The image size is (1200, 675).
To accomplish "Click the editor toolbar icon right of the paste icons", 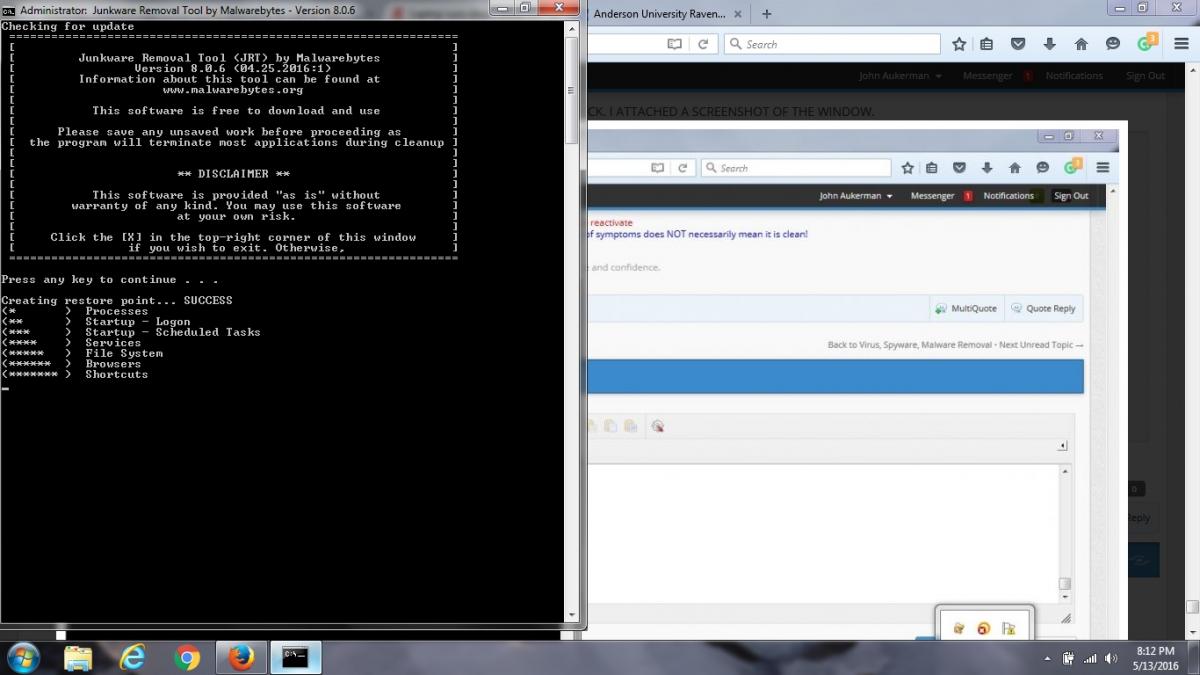I will coord(657,426).
